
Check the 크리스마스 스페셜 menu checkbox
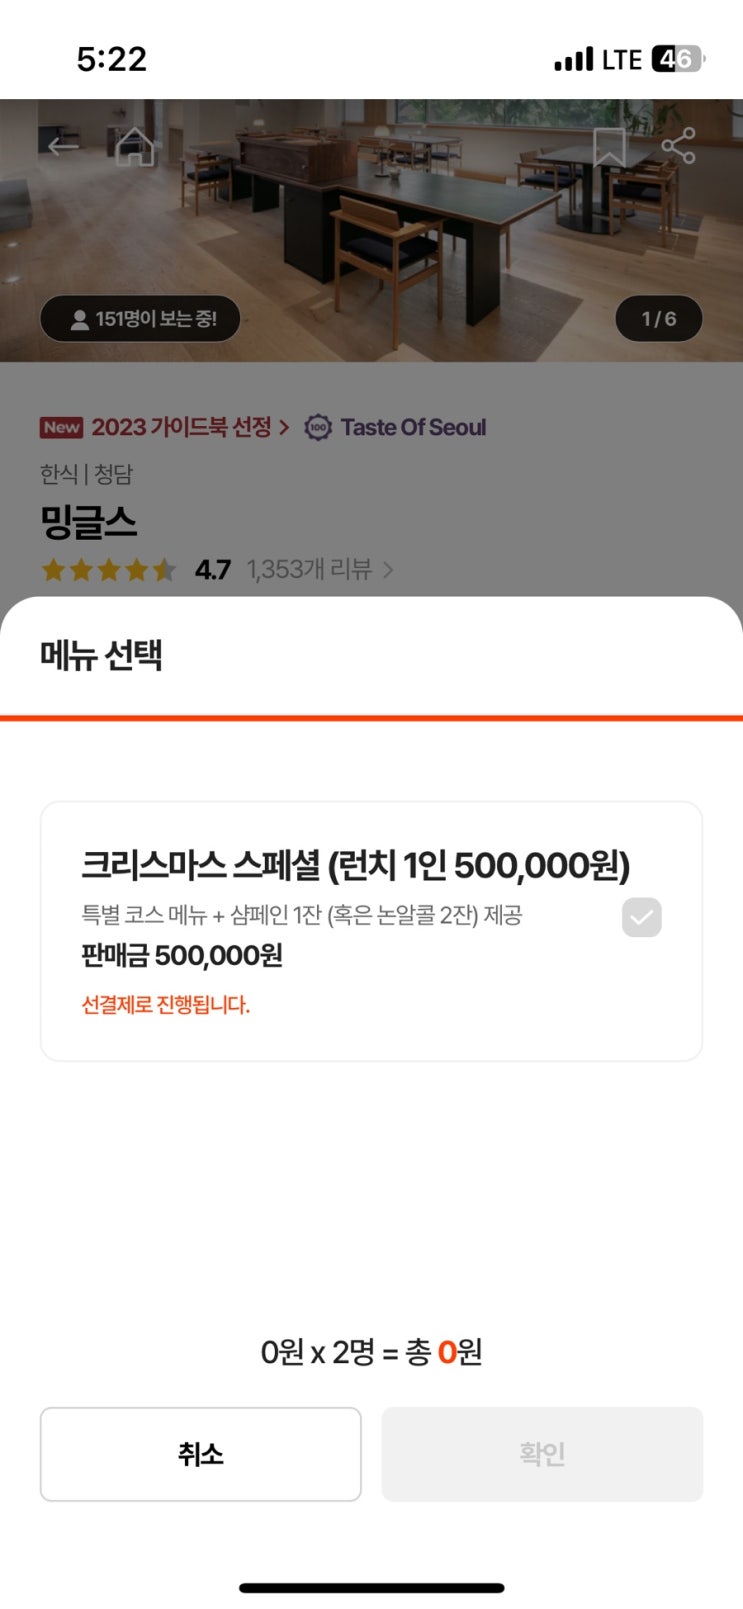(642, 917)
